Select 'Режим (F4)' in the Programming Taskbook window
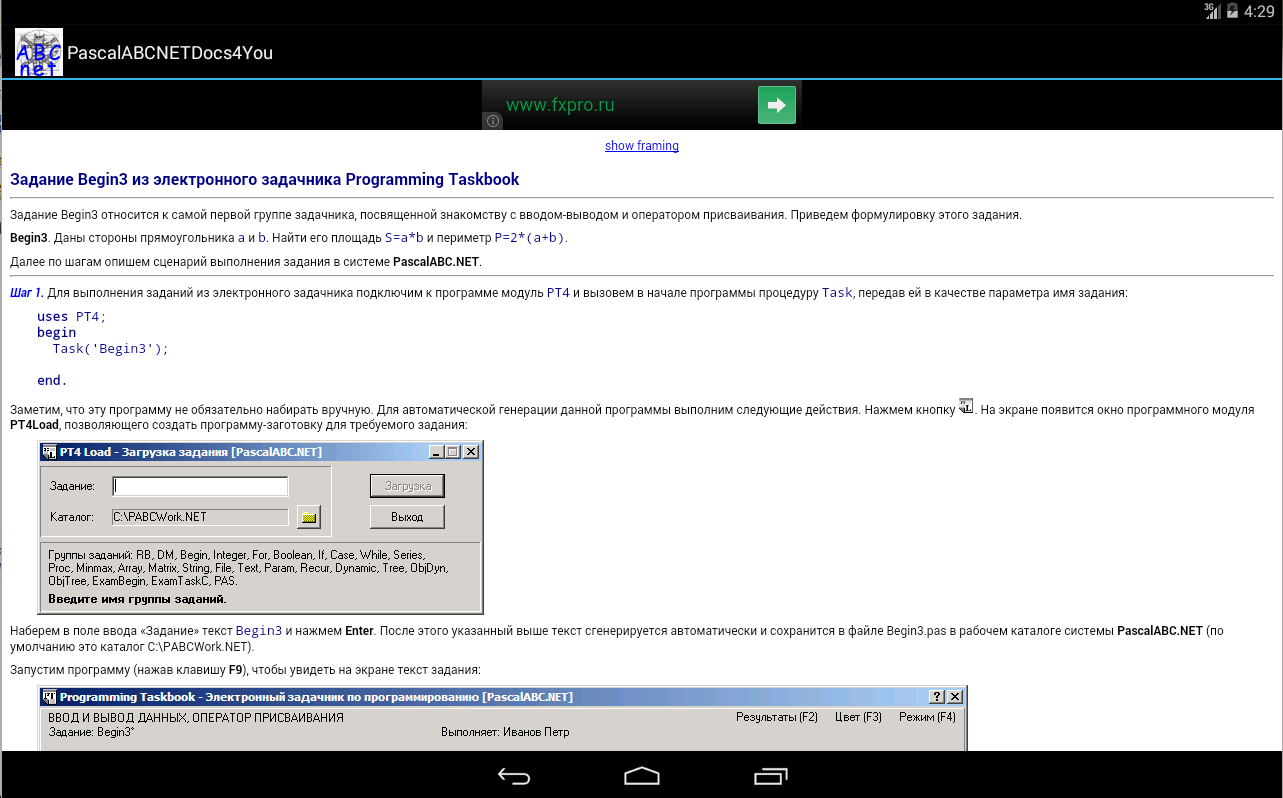This screenshot has height=798, width=1283. point(927,717)
